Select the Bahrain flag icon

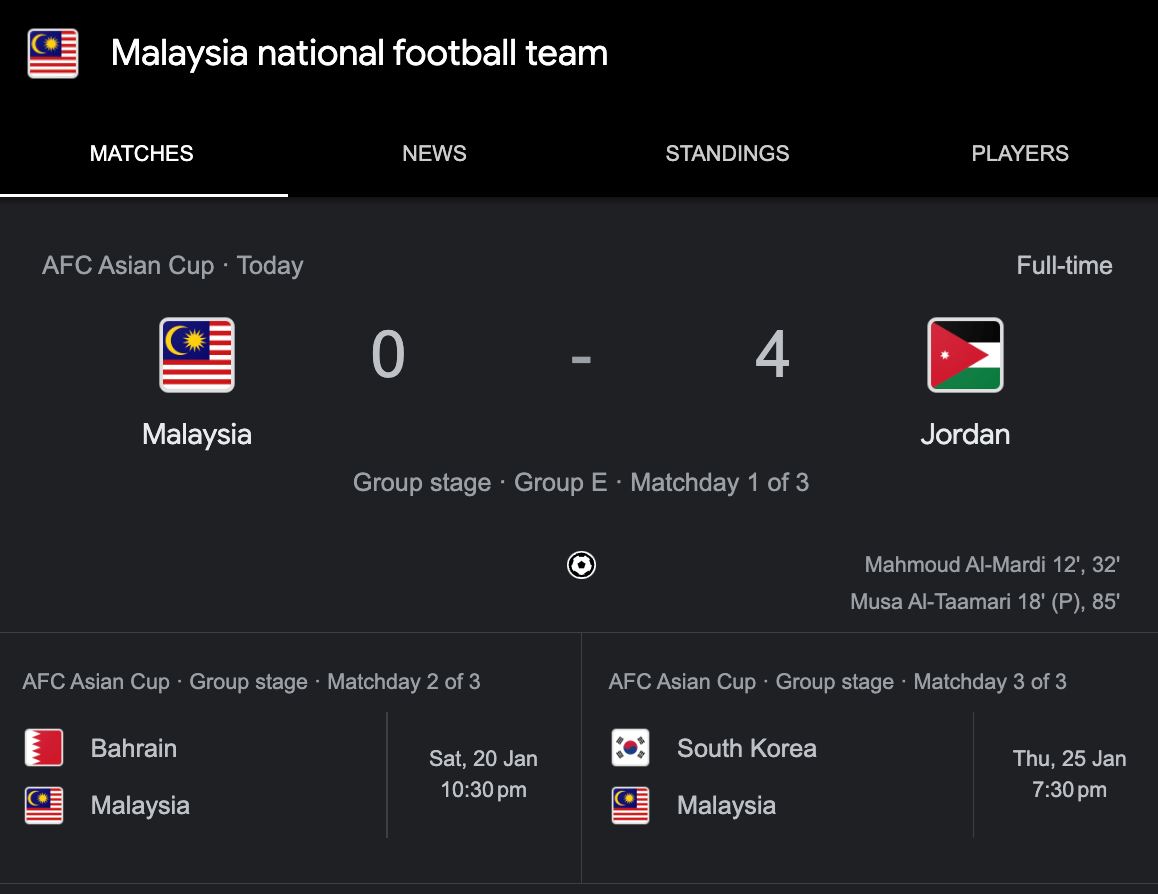coord(43,747)
